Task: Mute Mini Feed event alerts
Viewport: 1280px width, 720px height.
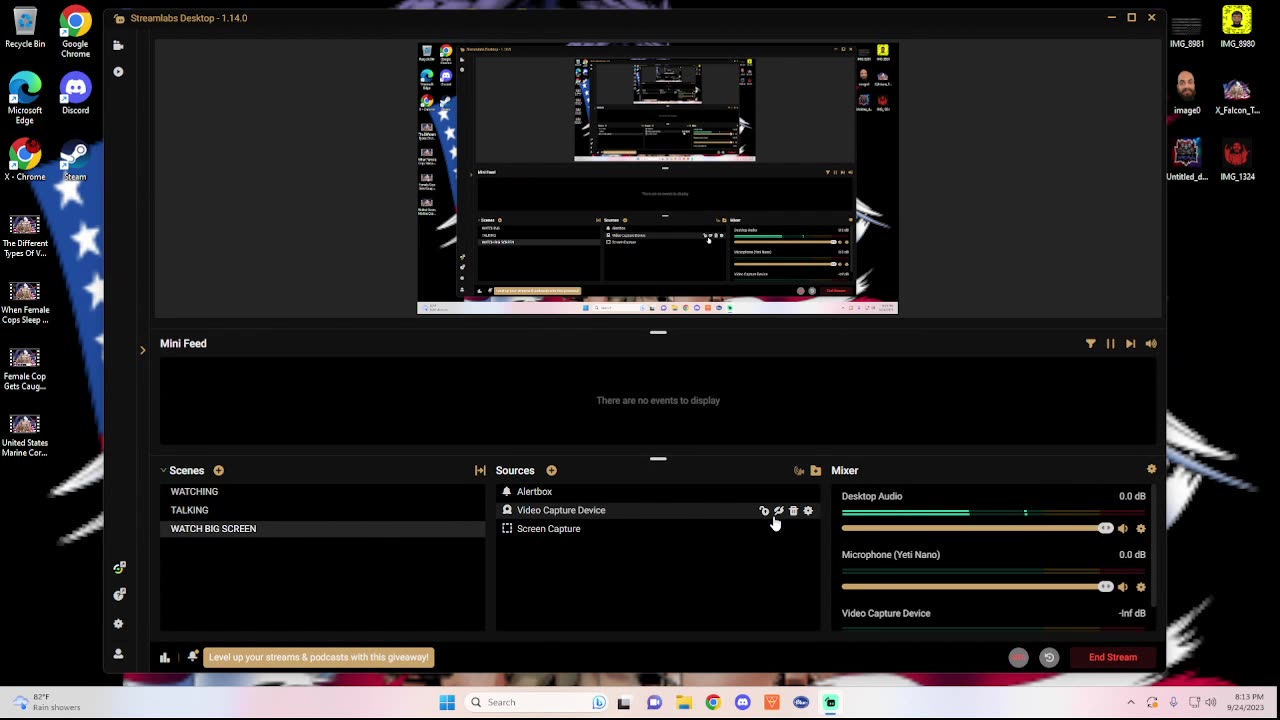Action: click(1151, 344)
